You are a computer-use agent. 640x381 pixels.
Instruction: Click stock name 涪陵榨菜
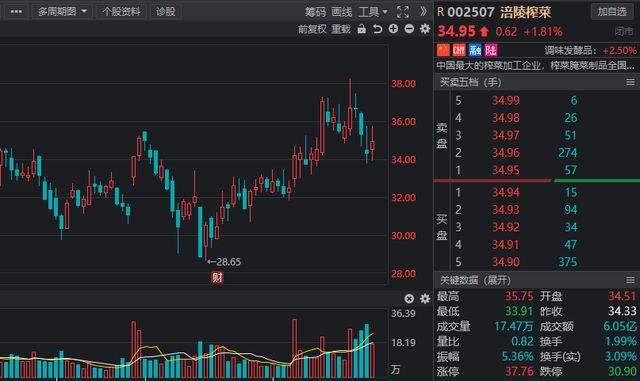pyautogui.click(x=525, y=12)
